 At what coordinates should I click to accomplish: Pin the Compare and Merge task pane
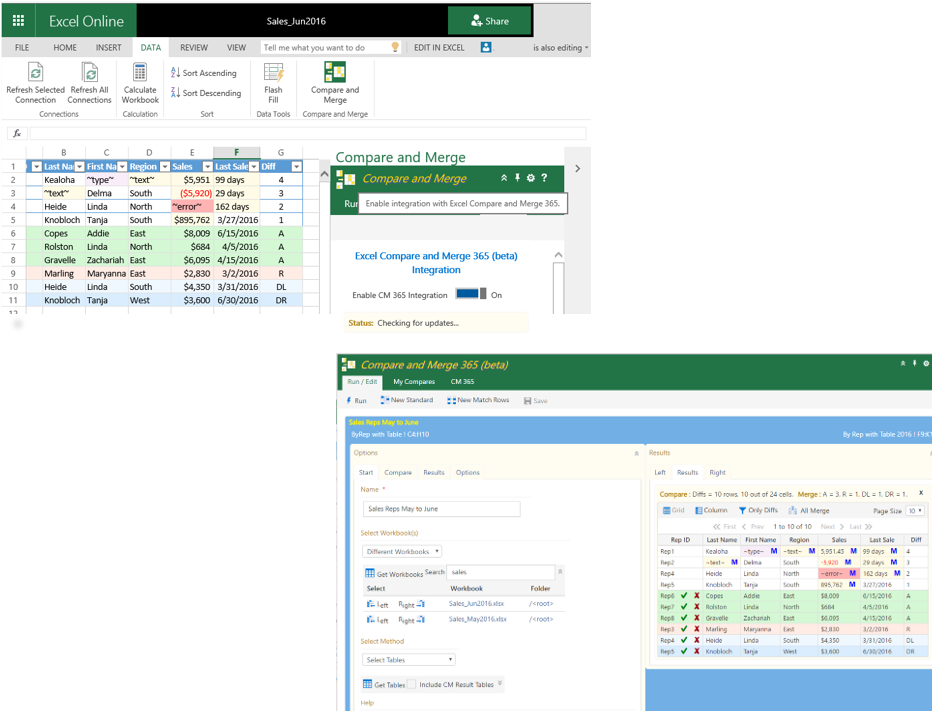517,178
